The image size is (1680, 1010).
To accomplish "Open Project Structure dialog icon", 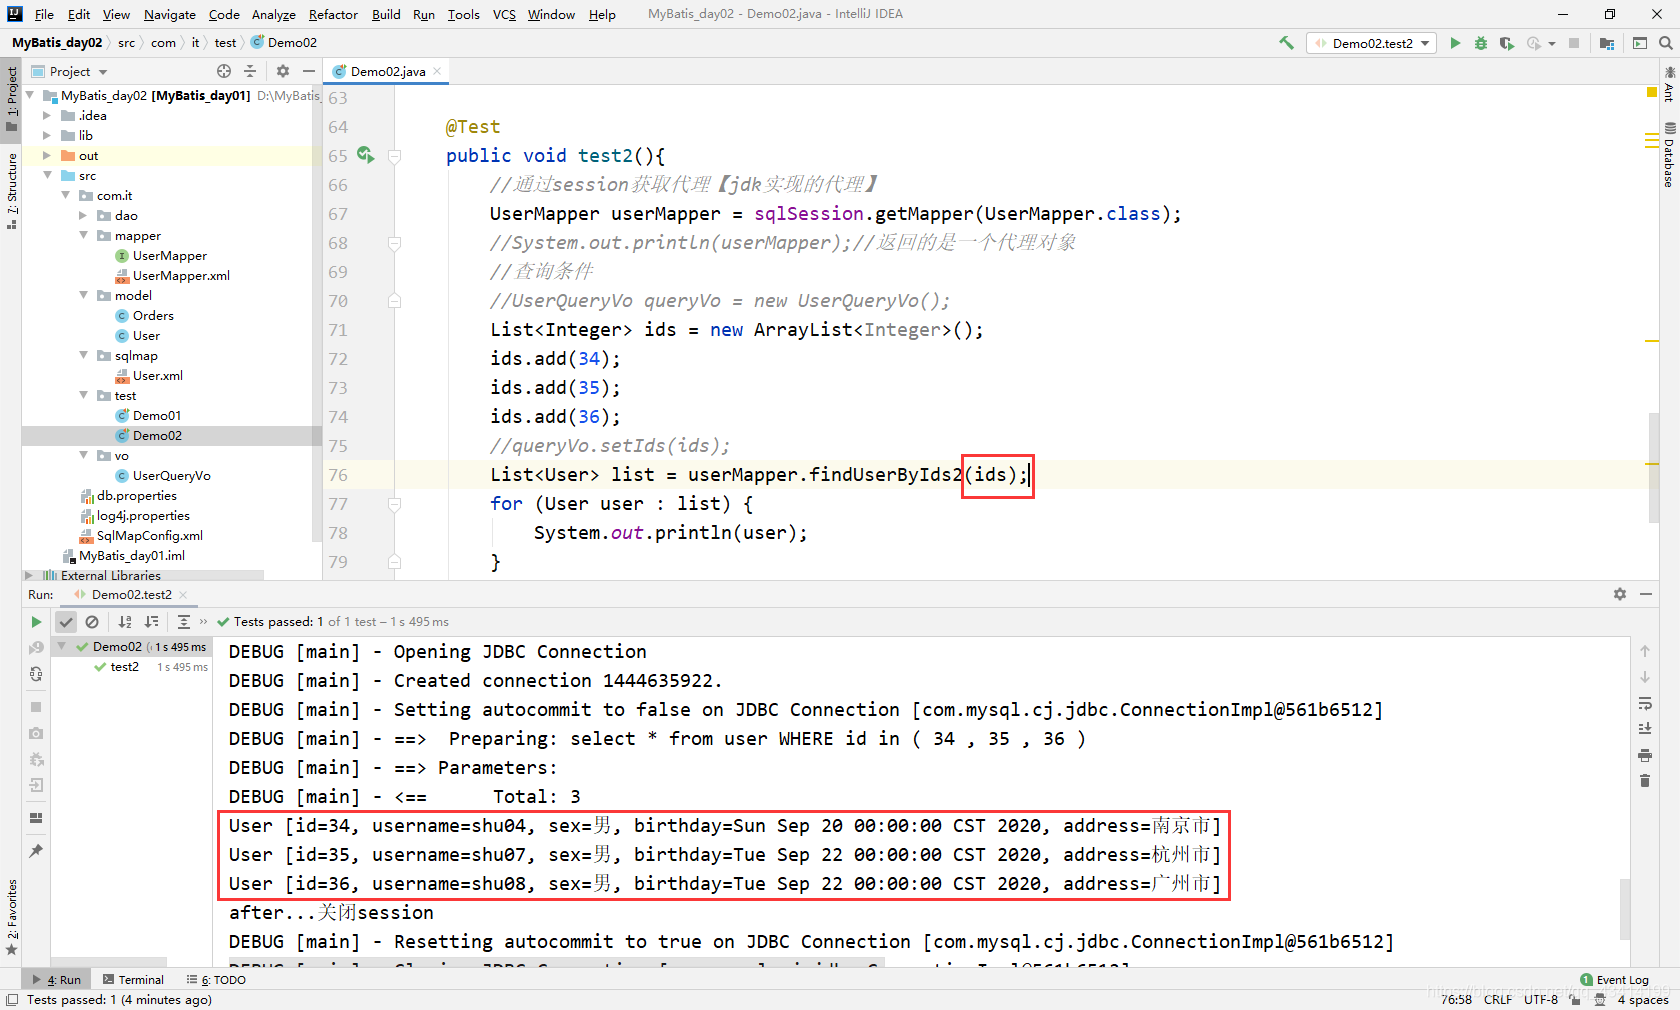I will pos(1607,43).
